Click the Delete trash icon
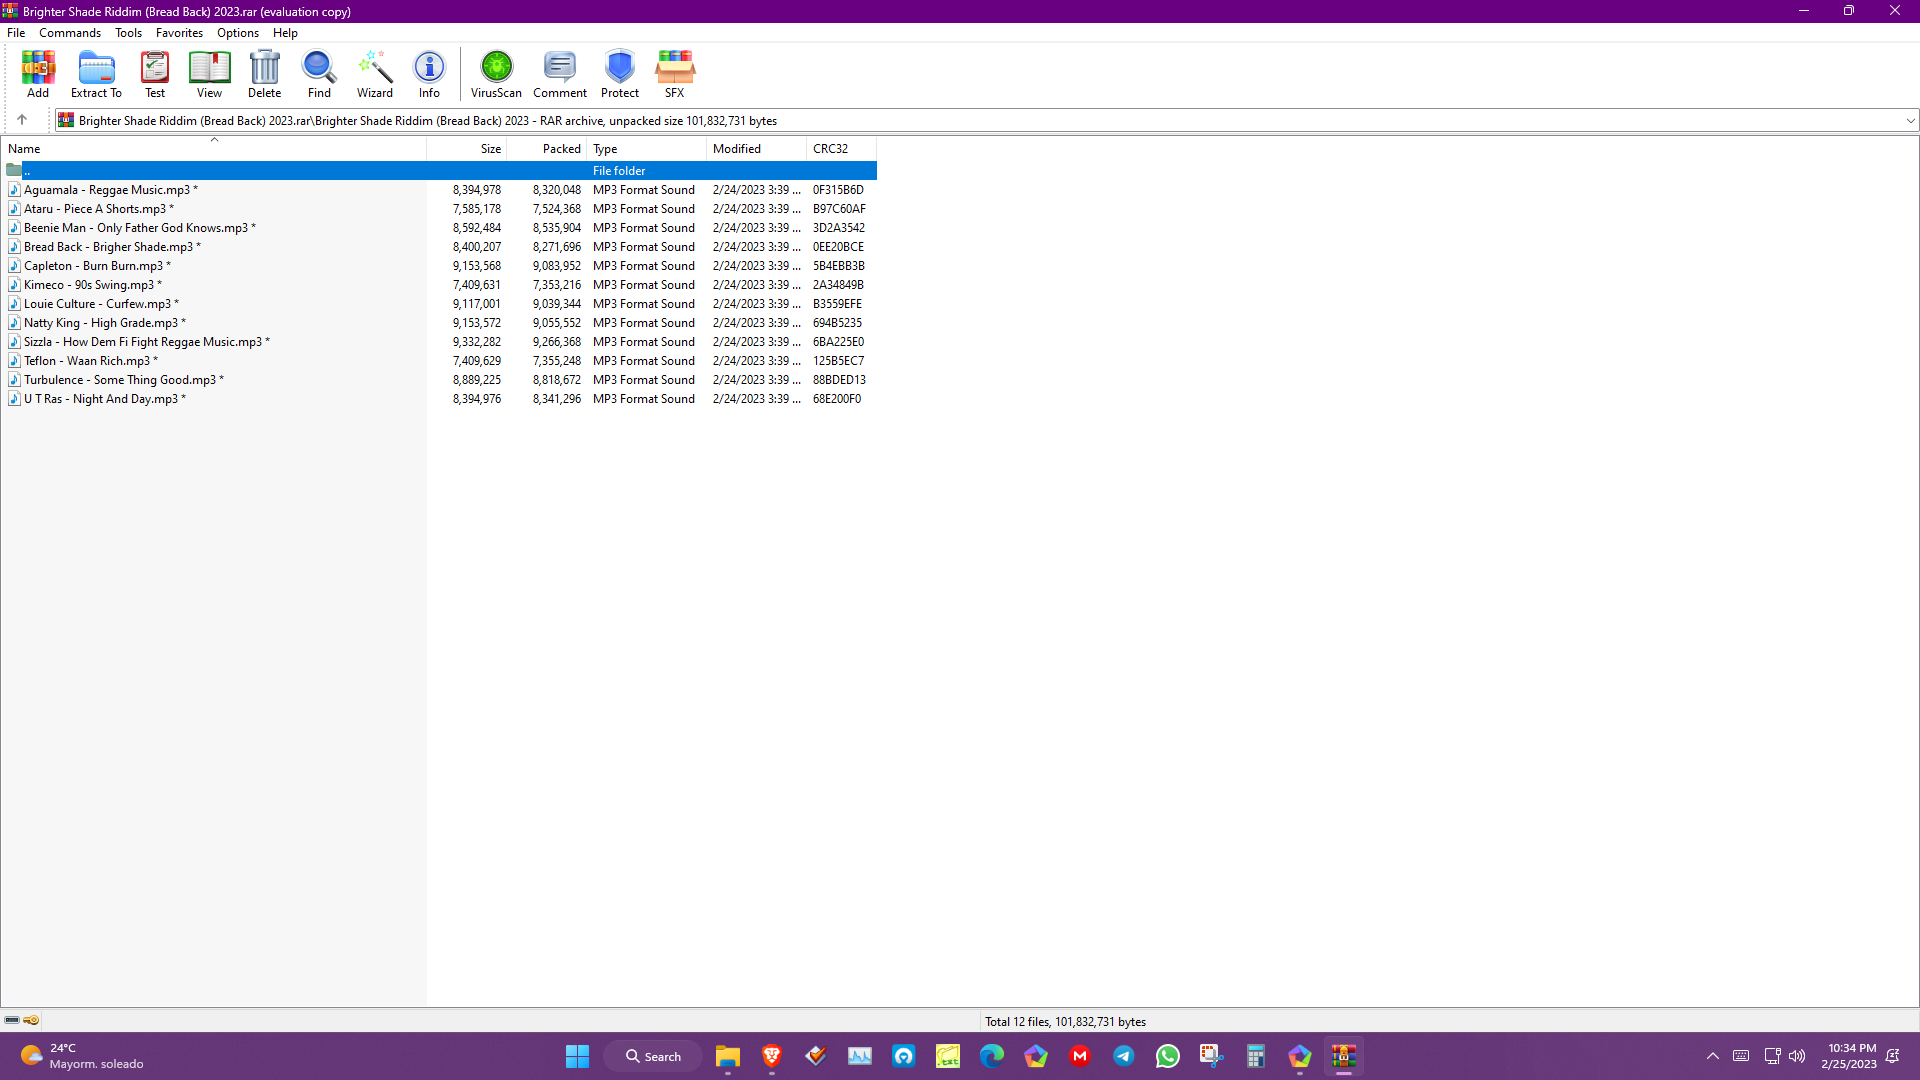 click(265, 74)
